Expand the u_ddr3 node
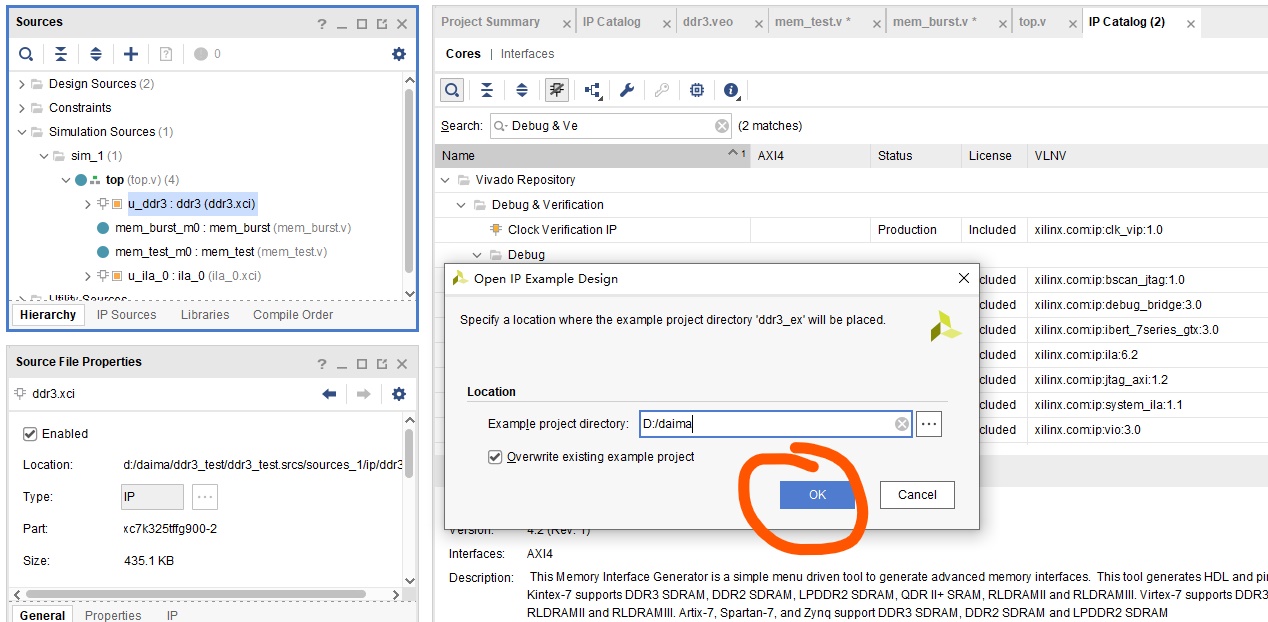 click(x=88, y=204)
